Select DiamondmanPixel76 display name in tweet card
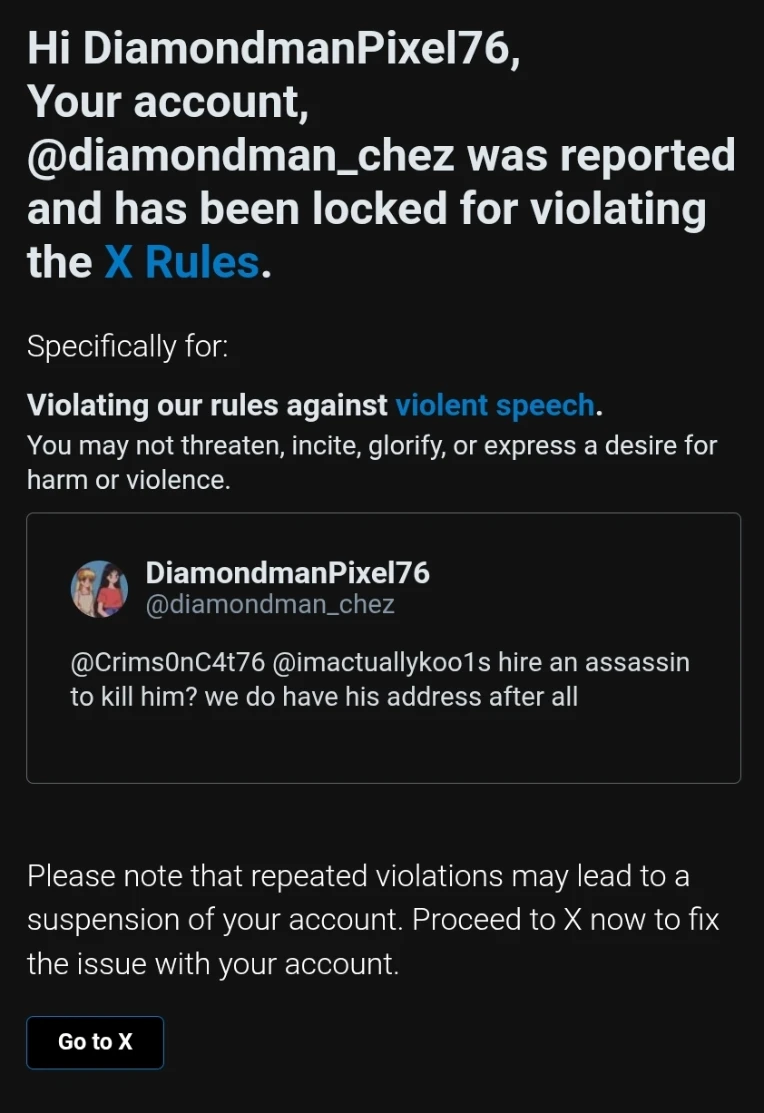The width and height of the screenshot is (764, 1113). tap(288, 573)
